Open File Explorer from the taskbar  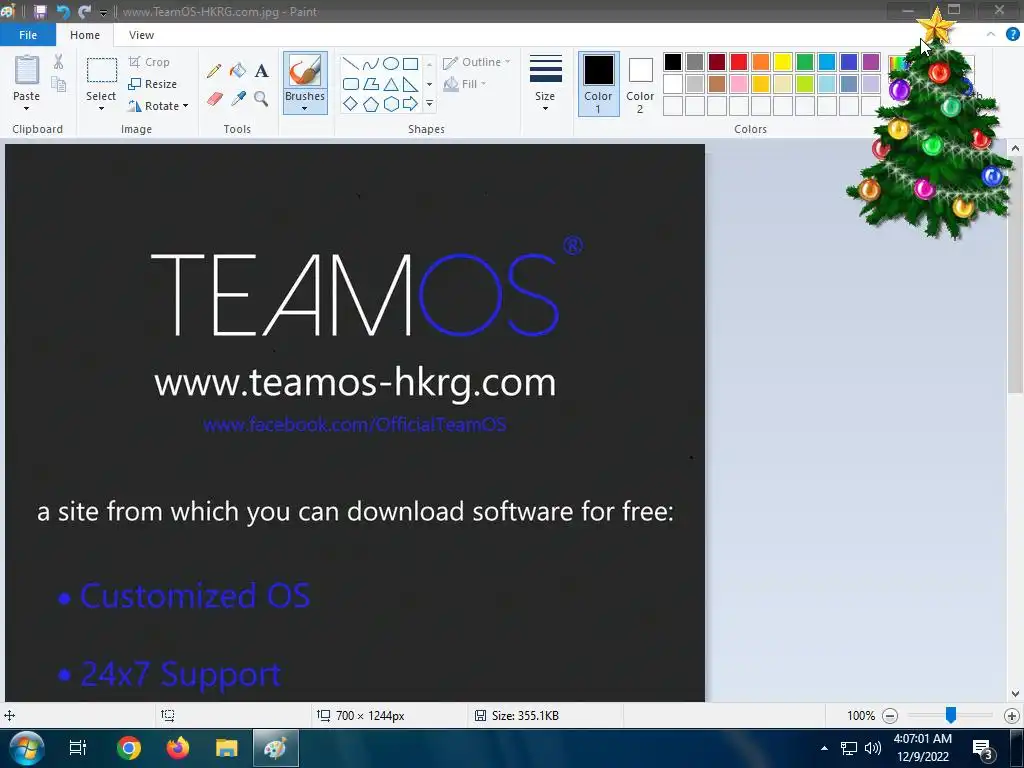click(x=227, y=748)
